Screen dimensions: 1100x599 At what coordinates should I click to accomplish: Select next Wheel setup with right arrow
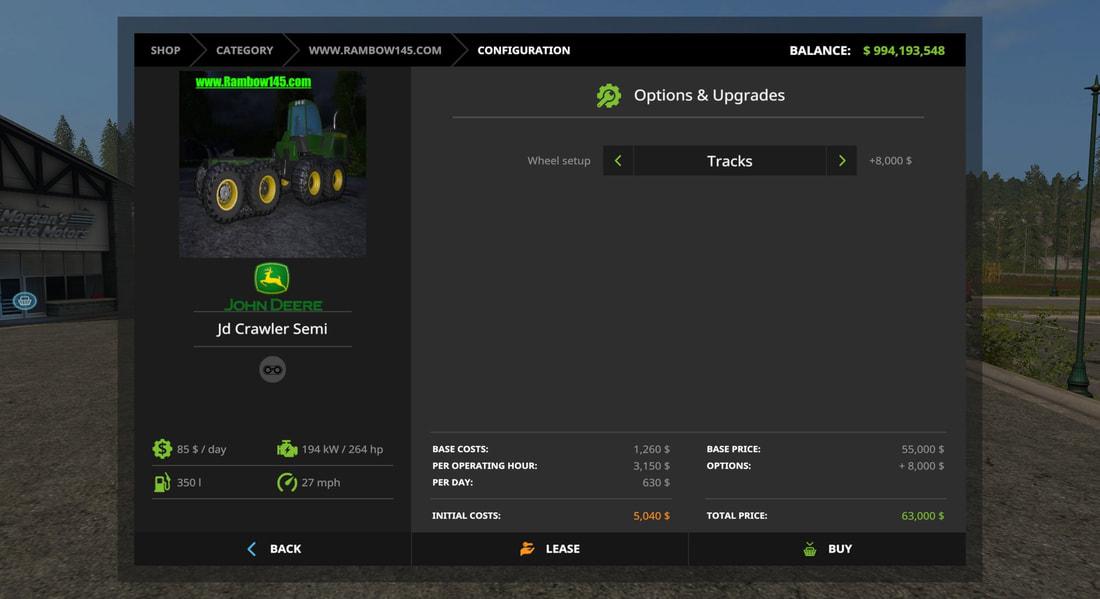[x=842, y=161]
